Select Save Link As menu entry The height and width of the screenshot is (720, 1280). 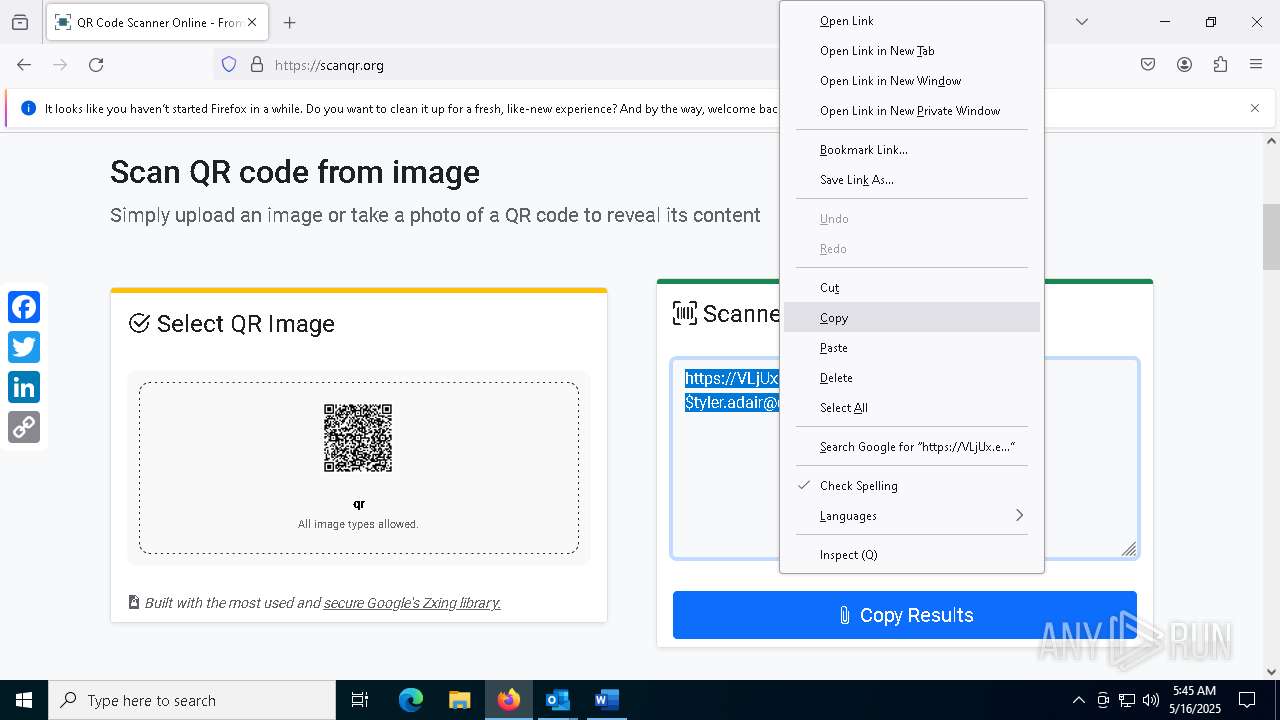point(912,180)
